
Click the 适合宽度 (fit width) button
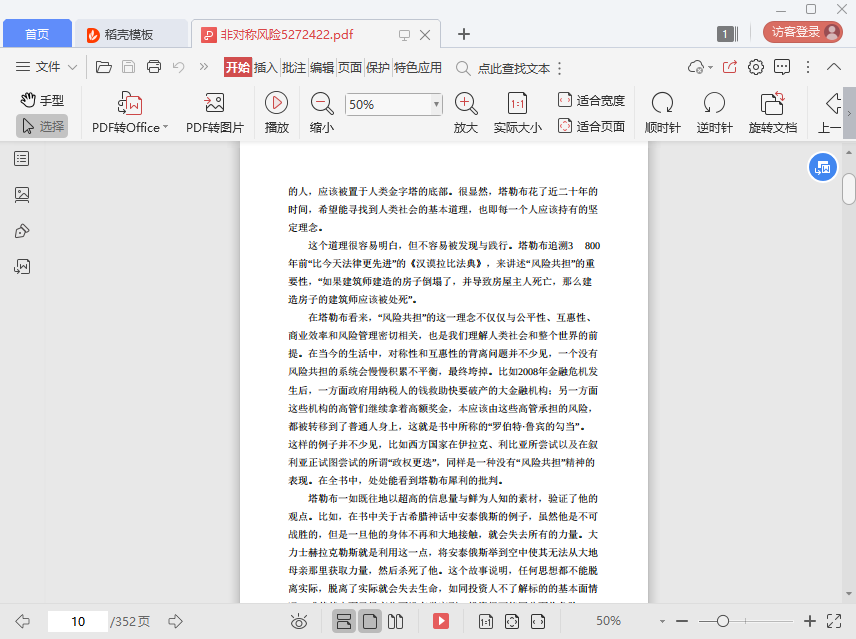coord(591,100)
